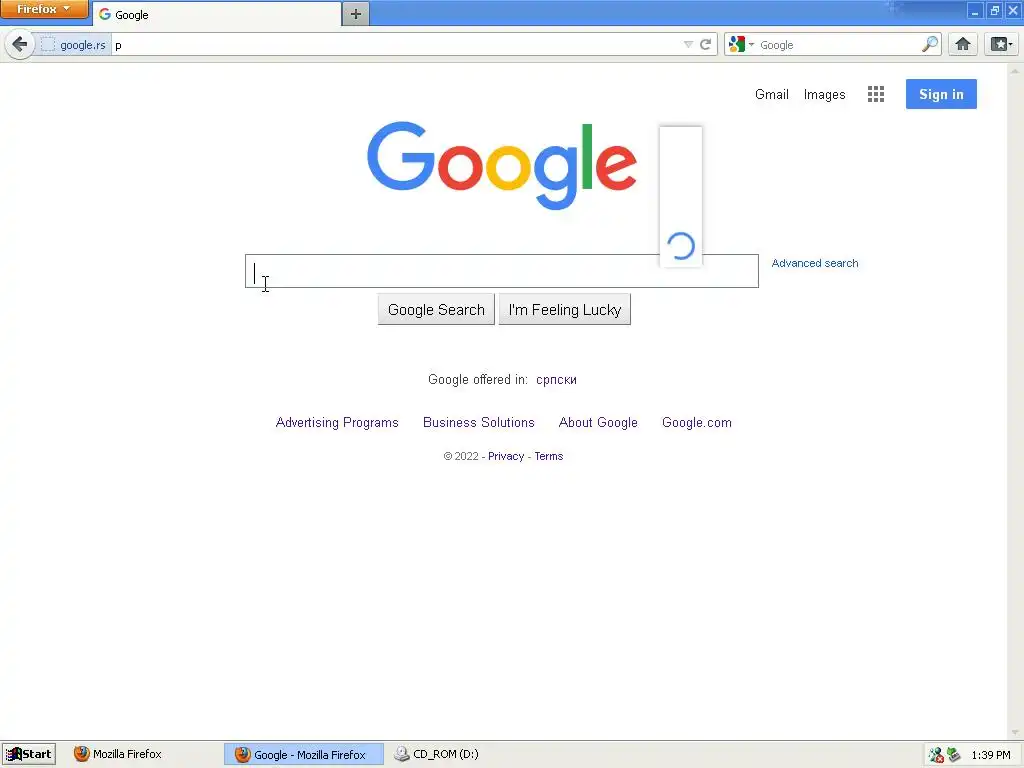Click the loading spinner popup above search box
The width and height of the screenshot is (1024, 768).
pyautogui.click(x=680, y=197)
